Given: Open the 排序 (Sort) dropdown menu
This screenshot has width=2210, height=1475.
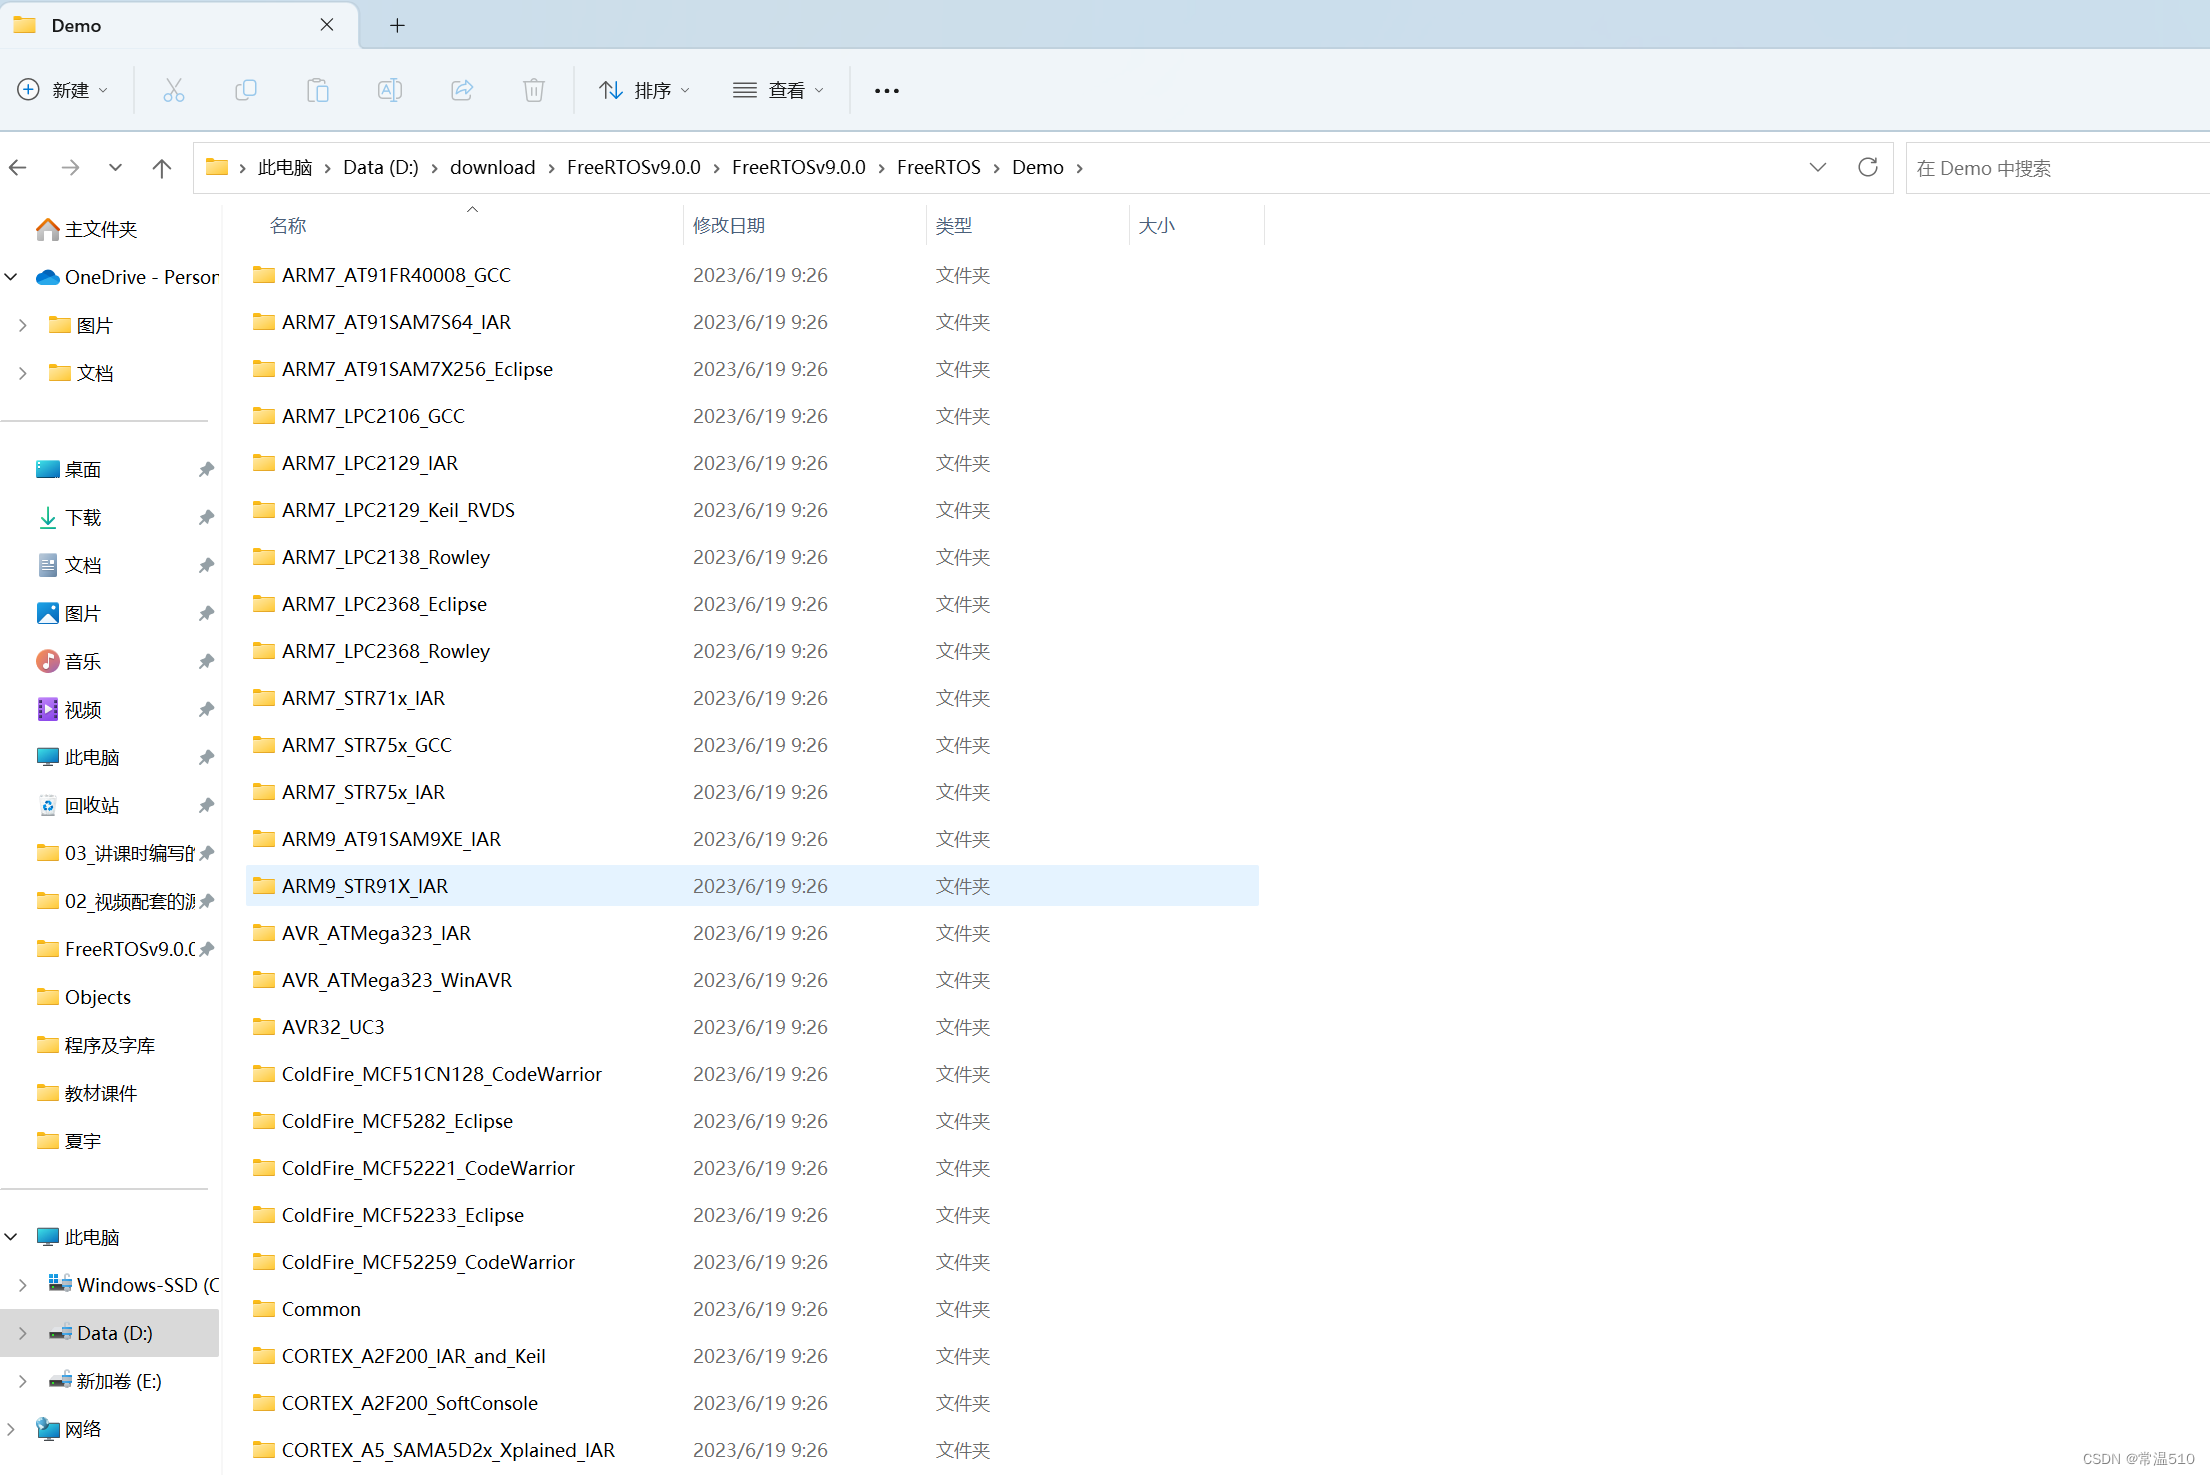Looking at the screenshot, I should click(643, 91).
